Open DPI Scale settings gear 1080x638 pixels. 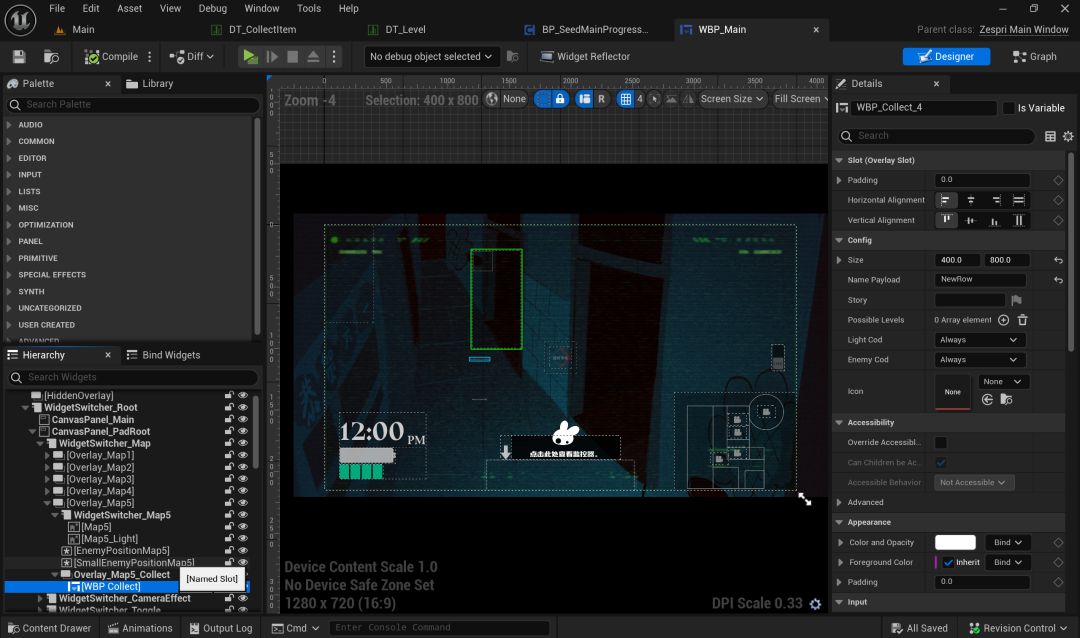[816, 604]
